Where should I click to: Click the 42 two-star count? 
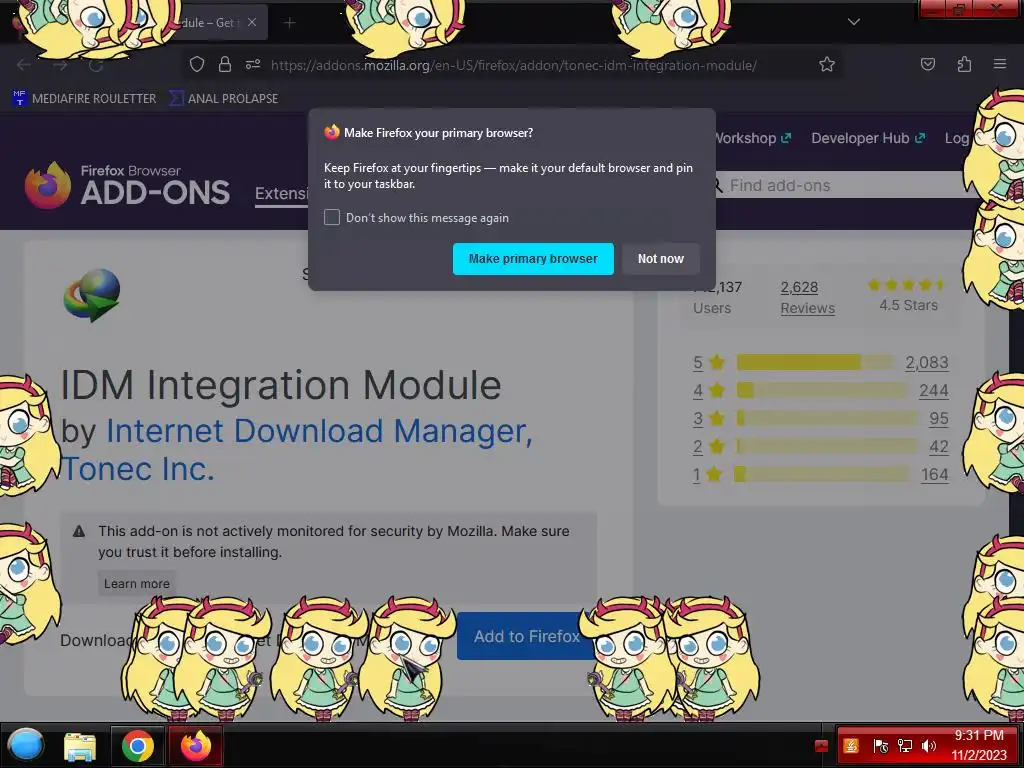click(938, 446)
